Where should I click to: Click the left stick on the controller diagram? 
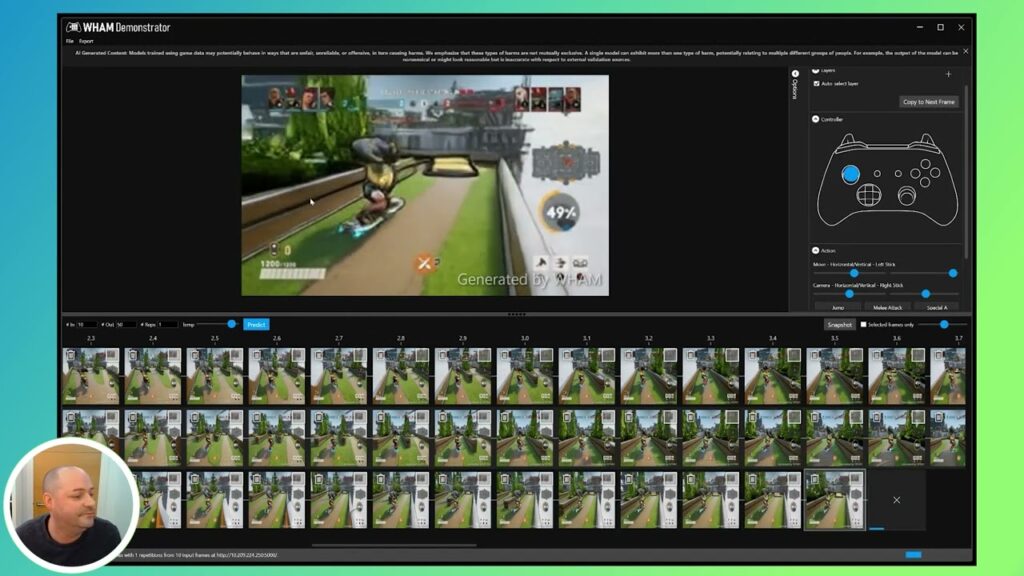[851, 174]
